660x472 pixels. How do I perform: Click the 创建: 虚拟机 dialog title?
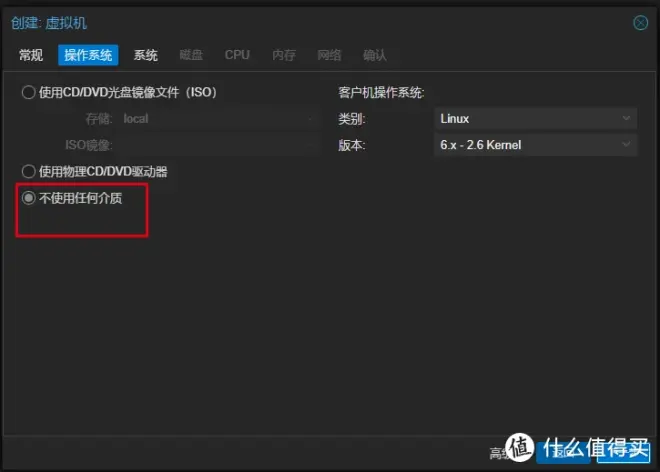(49, 23)
